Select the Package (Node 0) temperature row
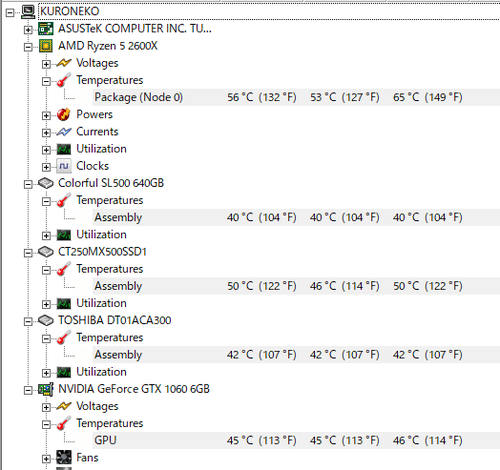 click(296, 97)
